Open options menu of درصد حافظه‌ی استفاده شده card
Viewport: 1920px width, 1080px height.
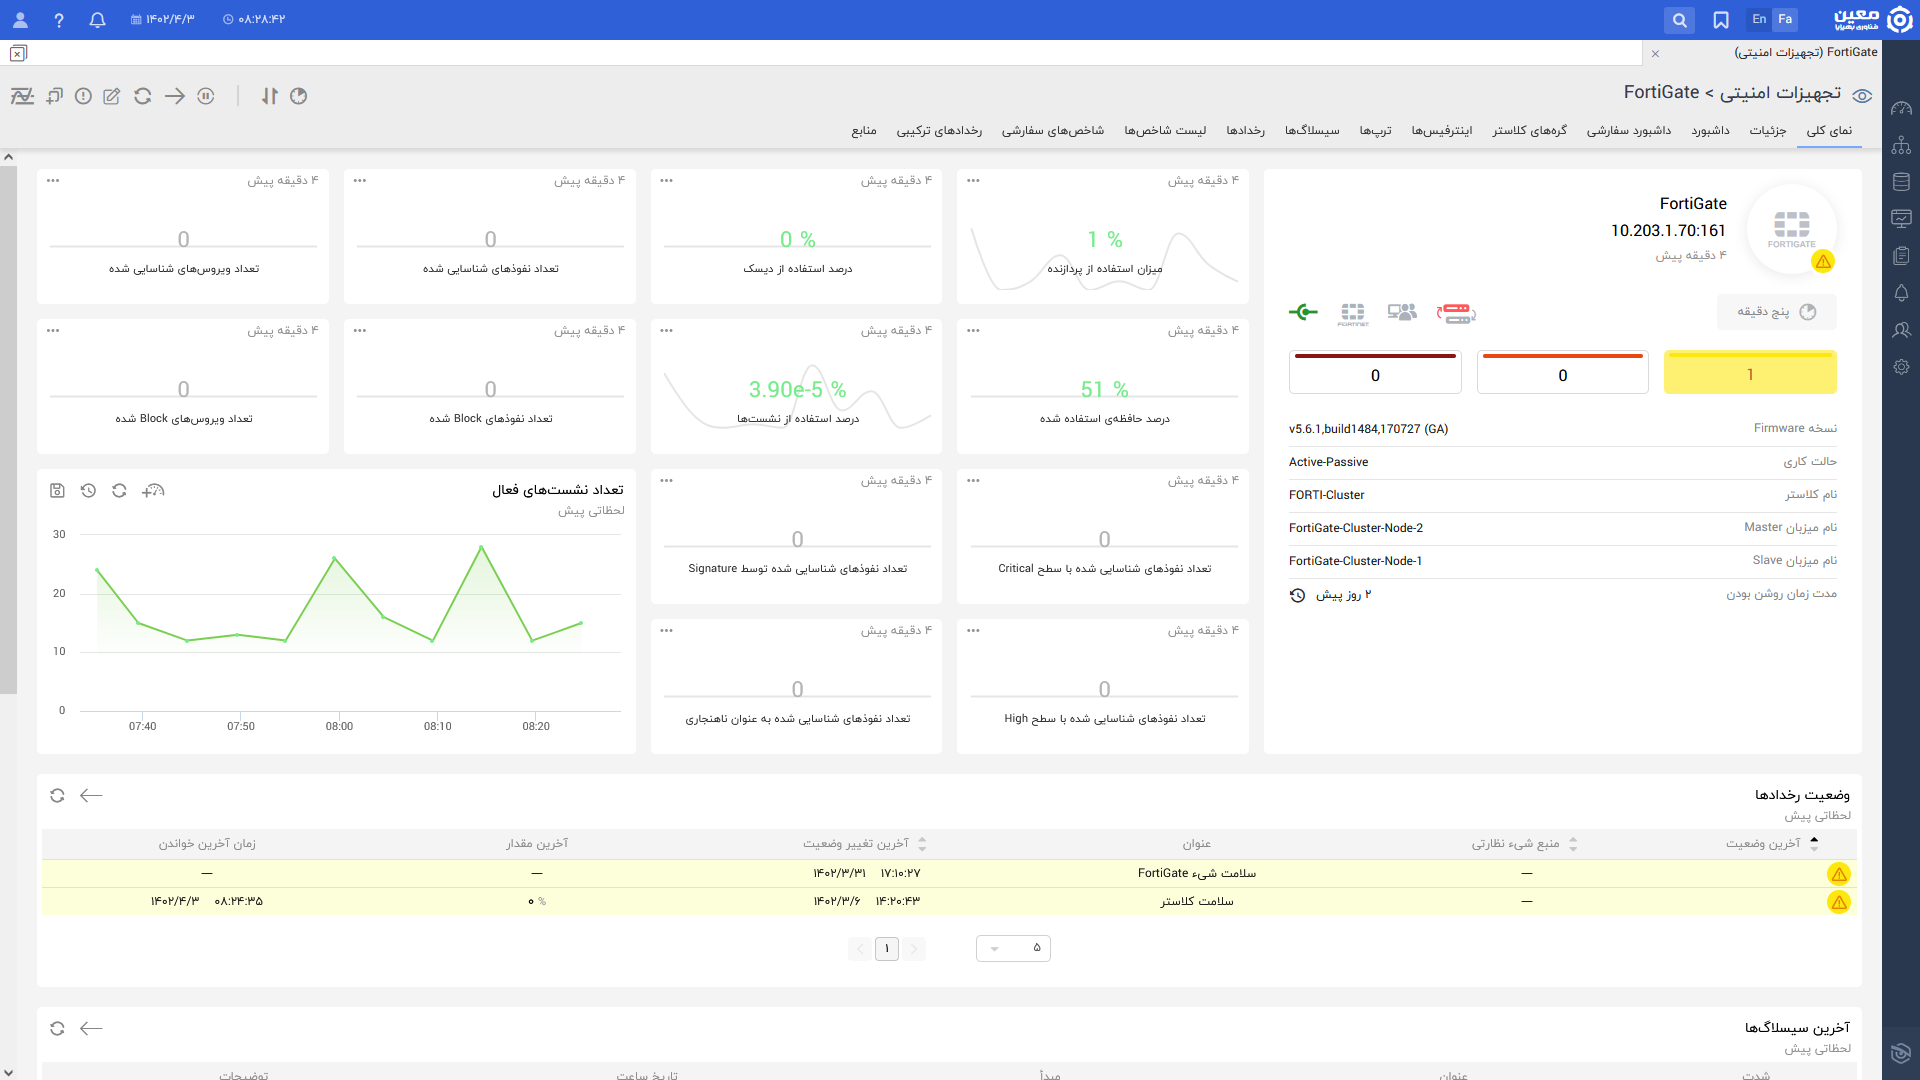coord(973,331)
